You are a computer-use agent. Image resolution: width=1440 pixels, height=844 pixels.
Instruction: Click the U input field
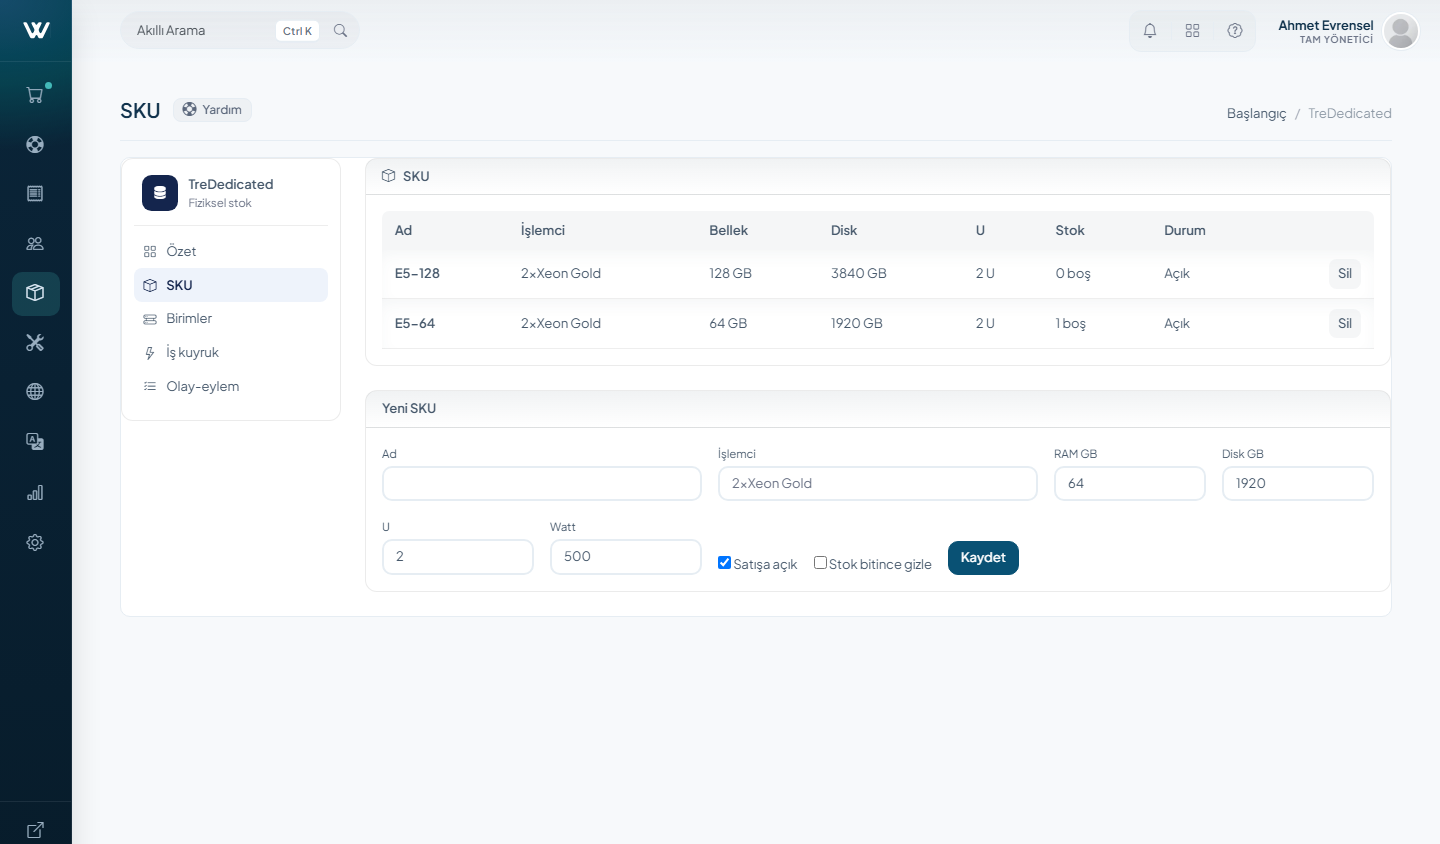click(x=458, y=557)
